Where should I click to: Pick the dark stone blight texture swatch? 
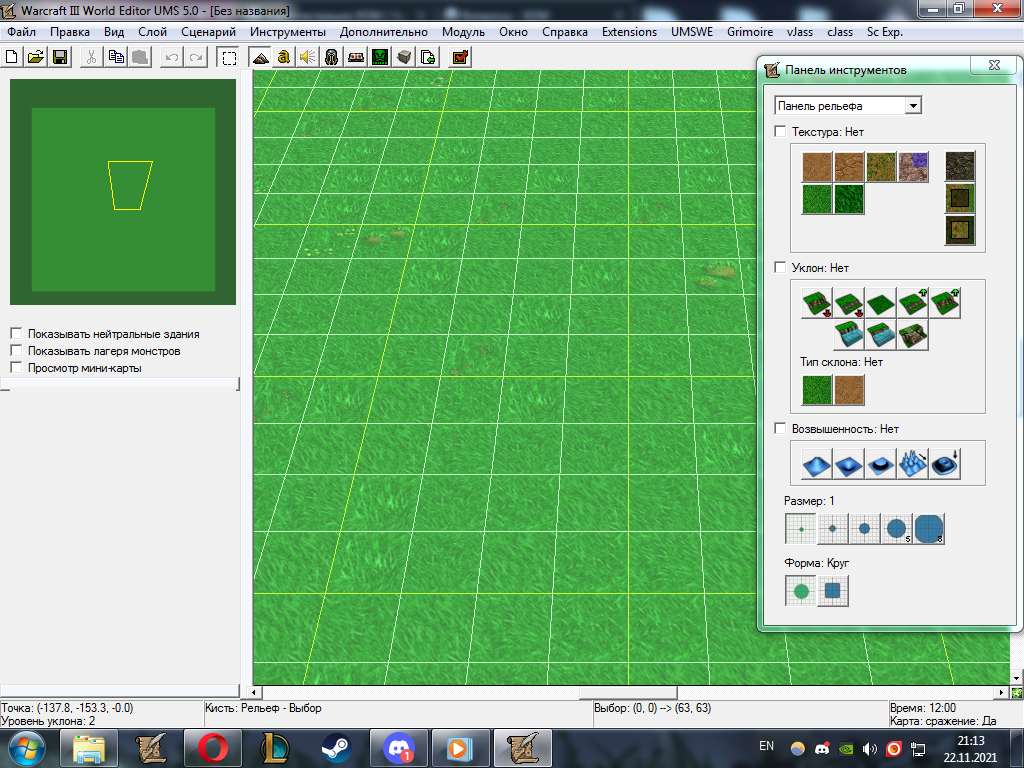point(959,166)
